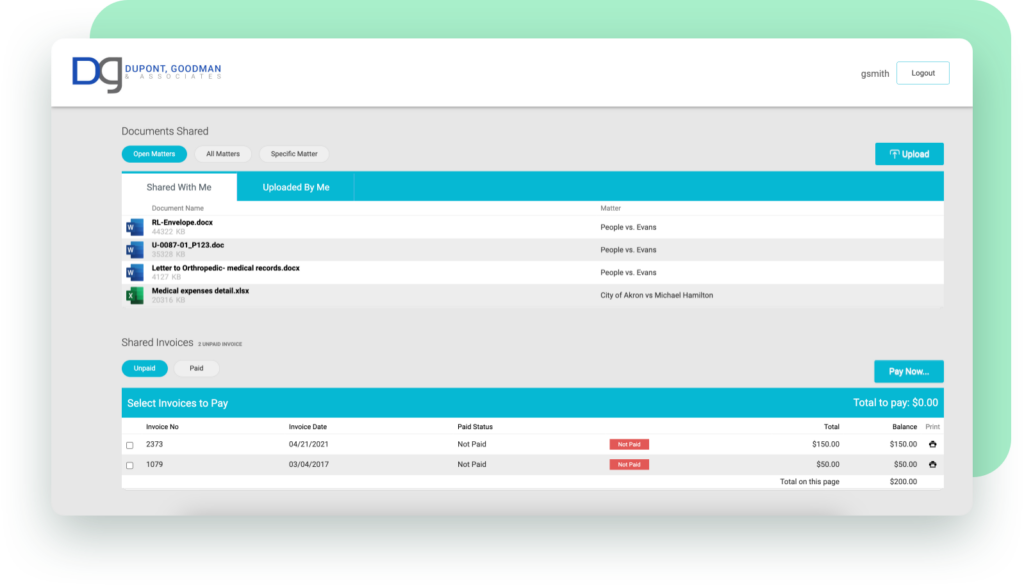
Task: Print invoice 2373 using printer icon
Action: pyautogui.click(x=932, y=444)
